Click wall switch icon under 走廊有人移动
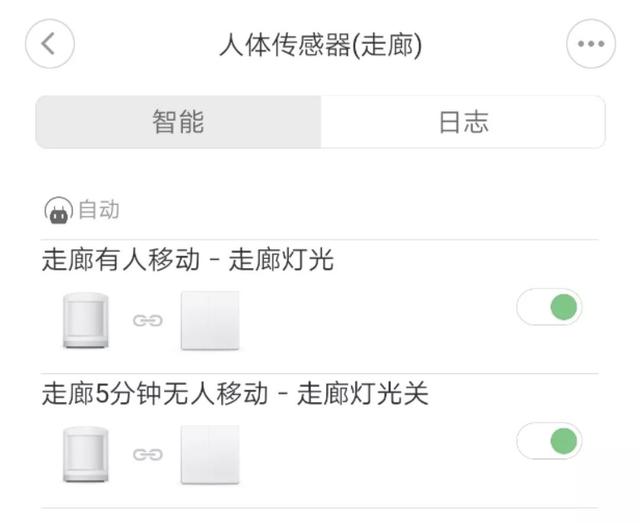Viewport: 640px width, 523px height. pos(210,321)
